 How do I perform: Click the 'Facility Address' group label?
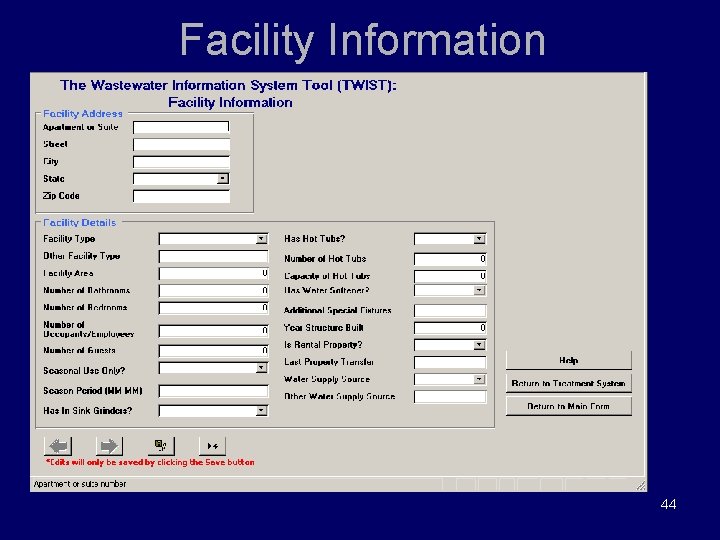[83, 113]
